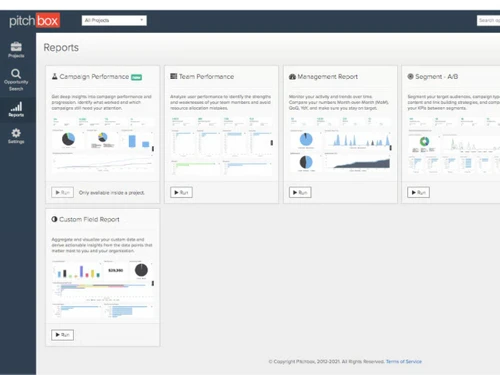Run the Campaign Performance report

[x=62, y=192]
